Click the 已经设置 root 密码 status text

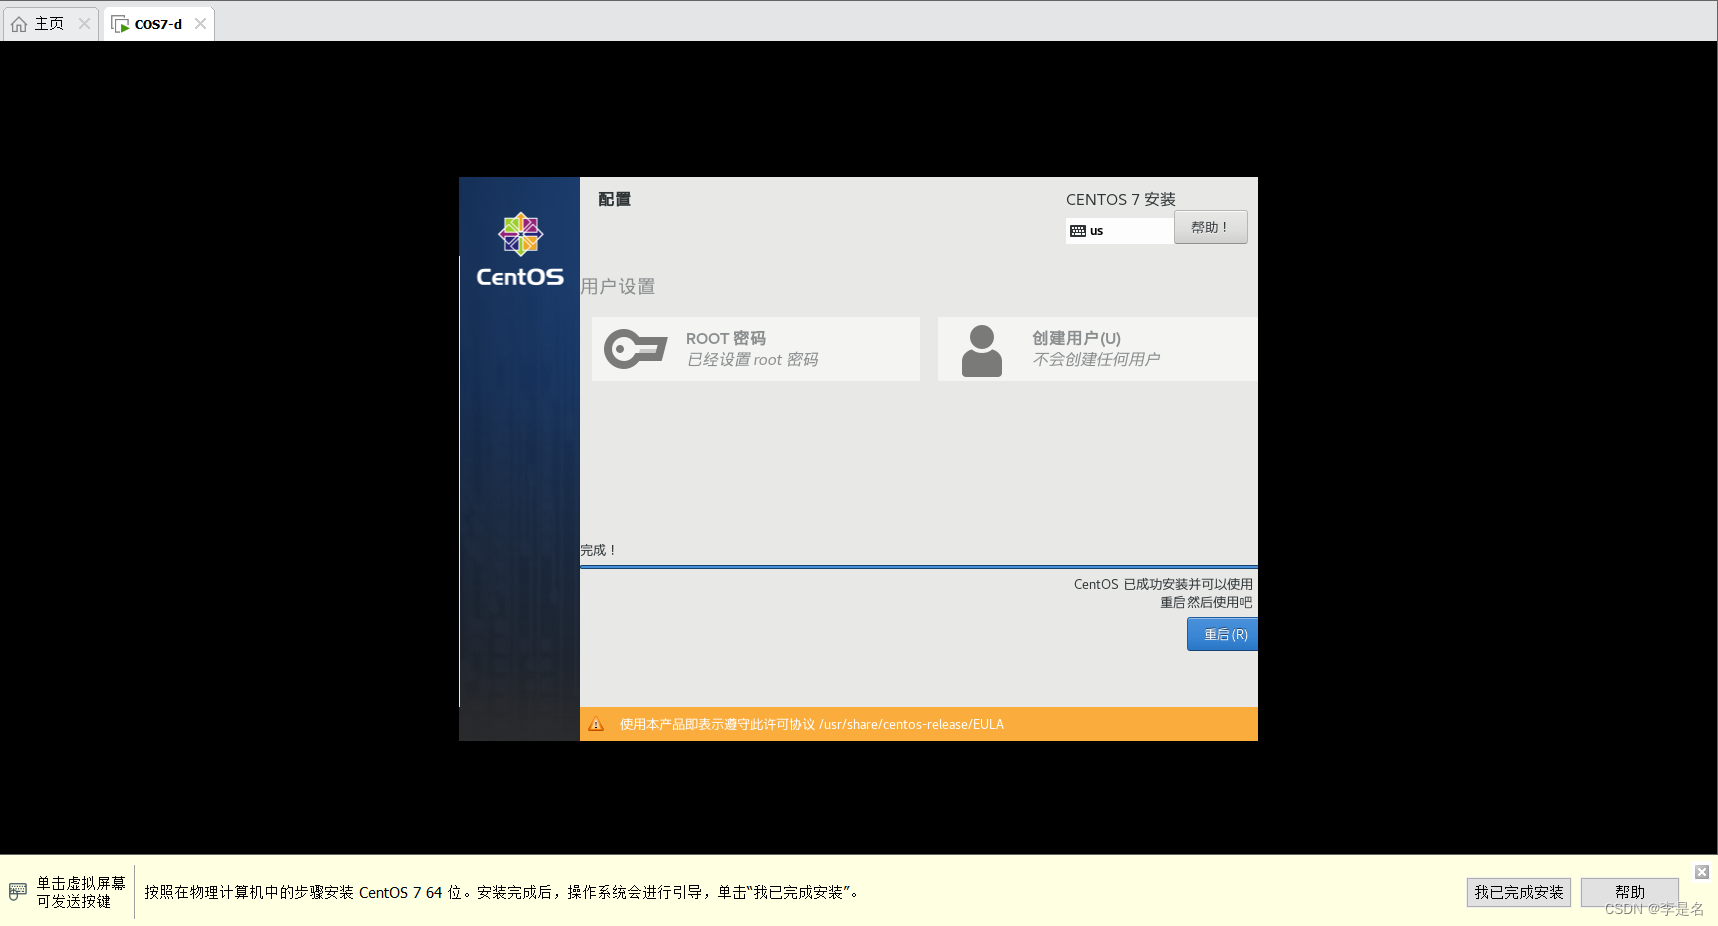tap(753, 360)
